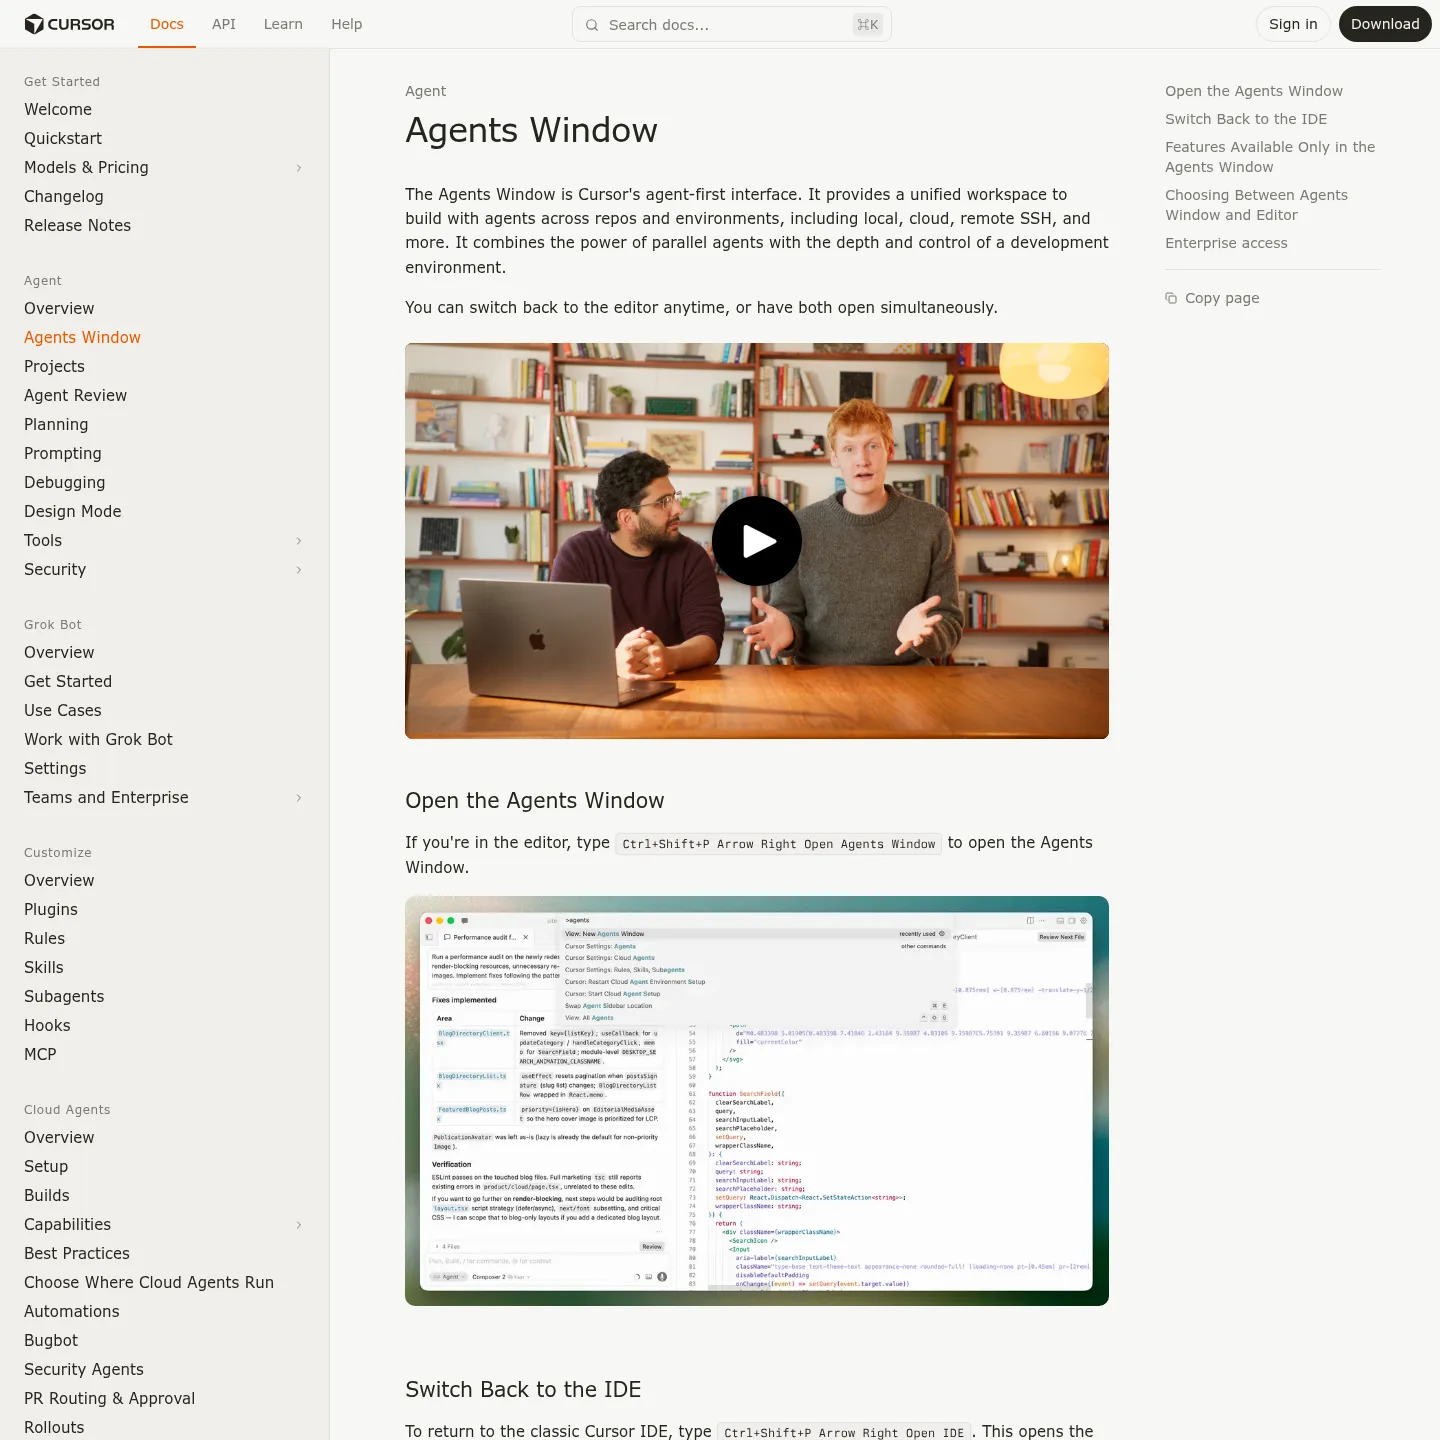
Task: Play the Agents Window intro video
Action: click(x=757, y=541)
